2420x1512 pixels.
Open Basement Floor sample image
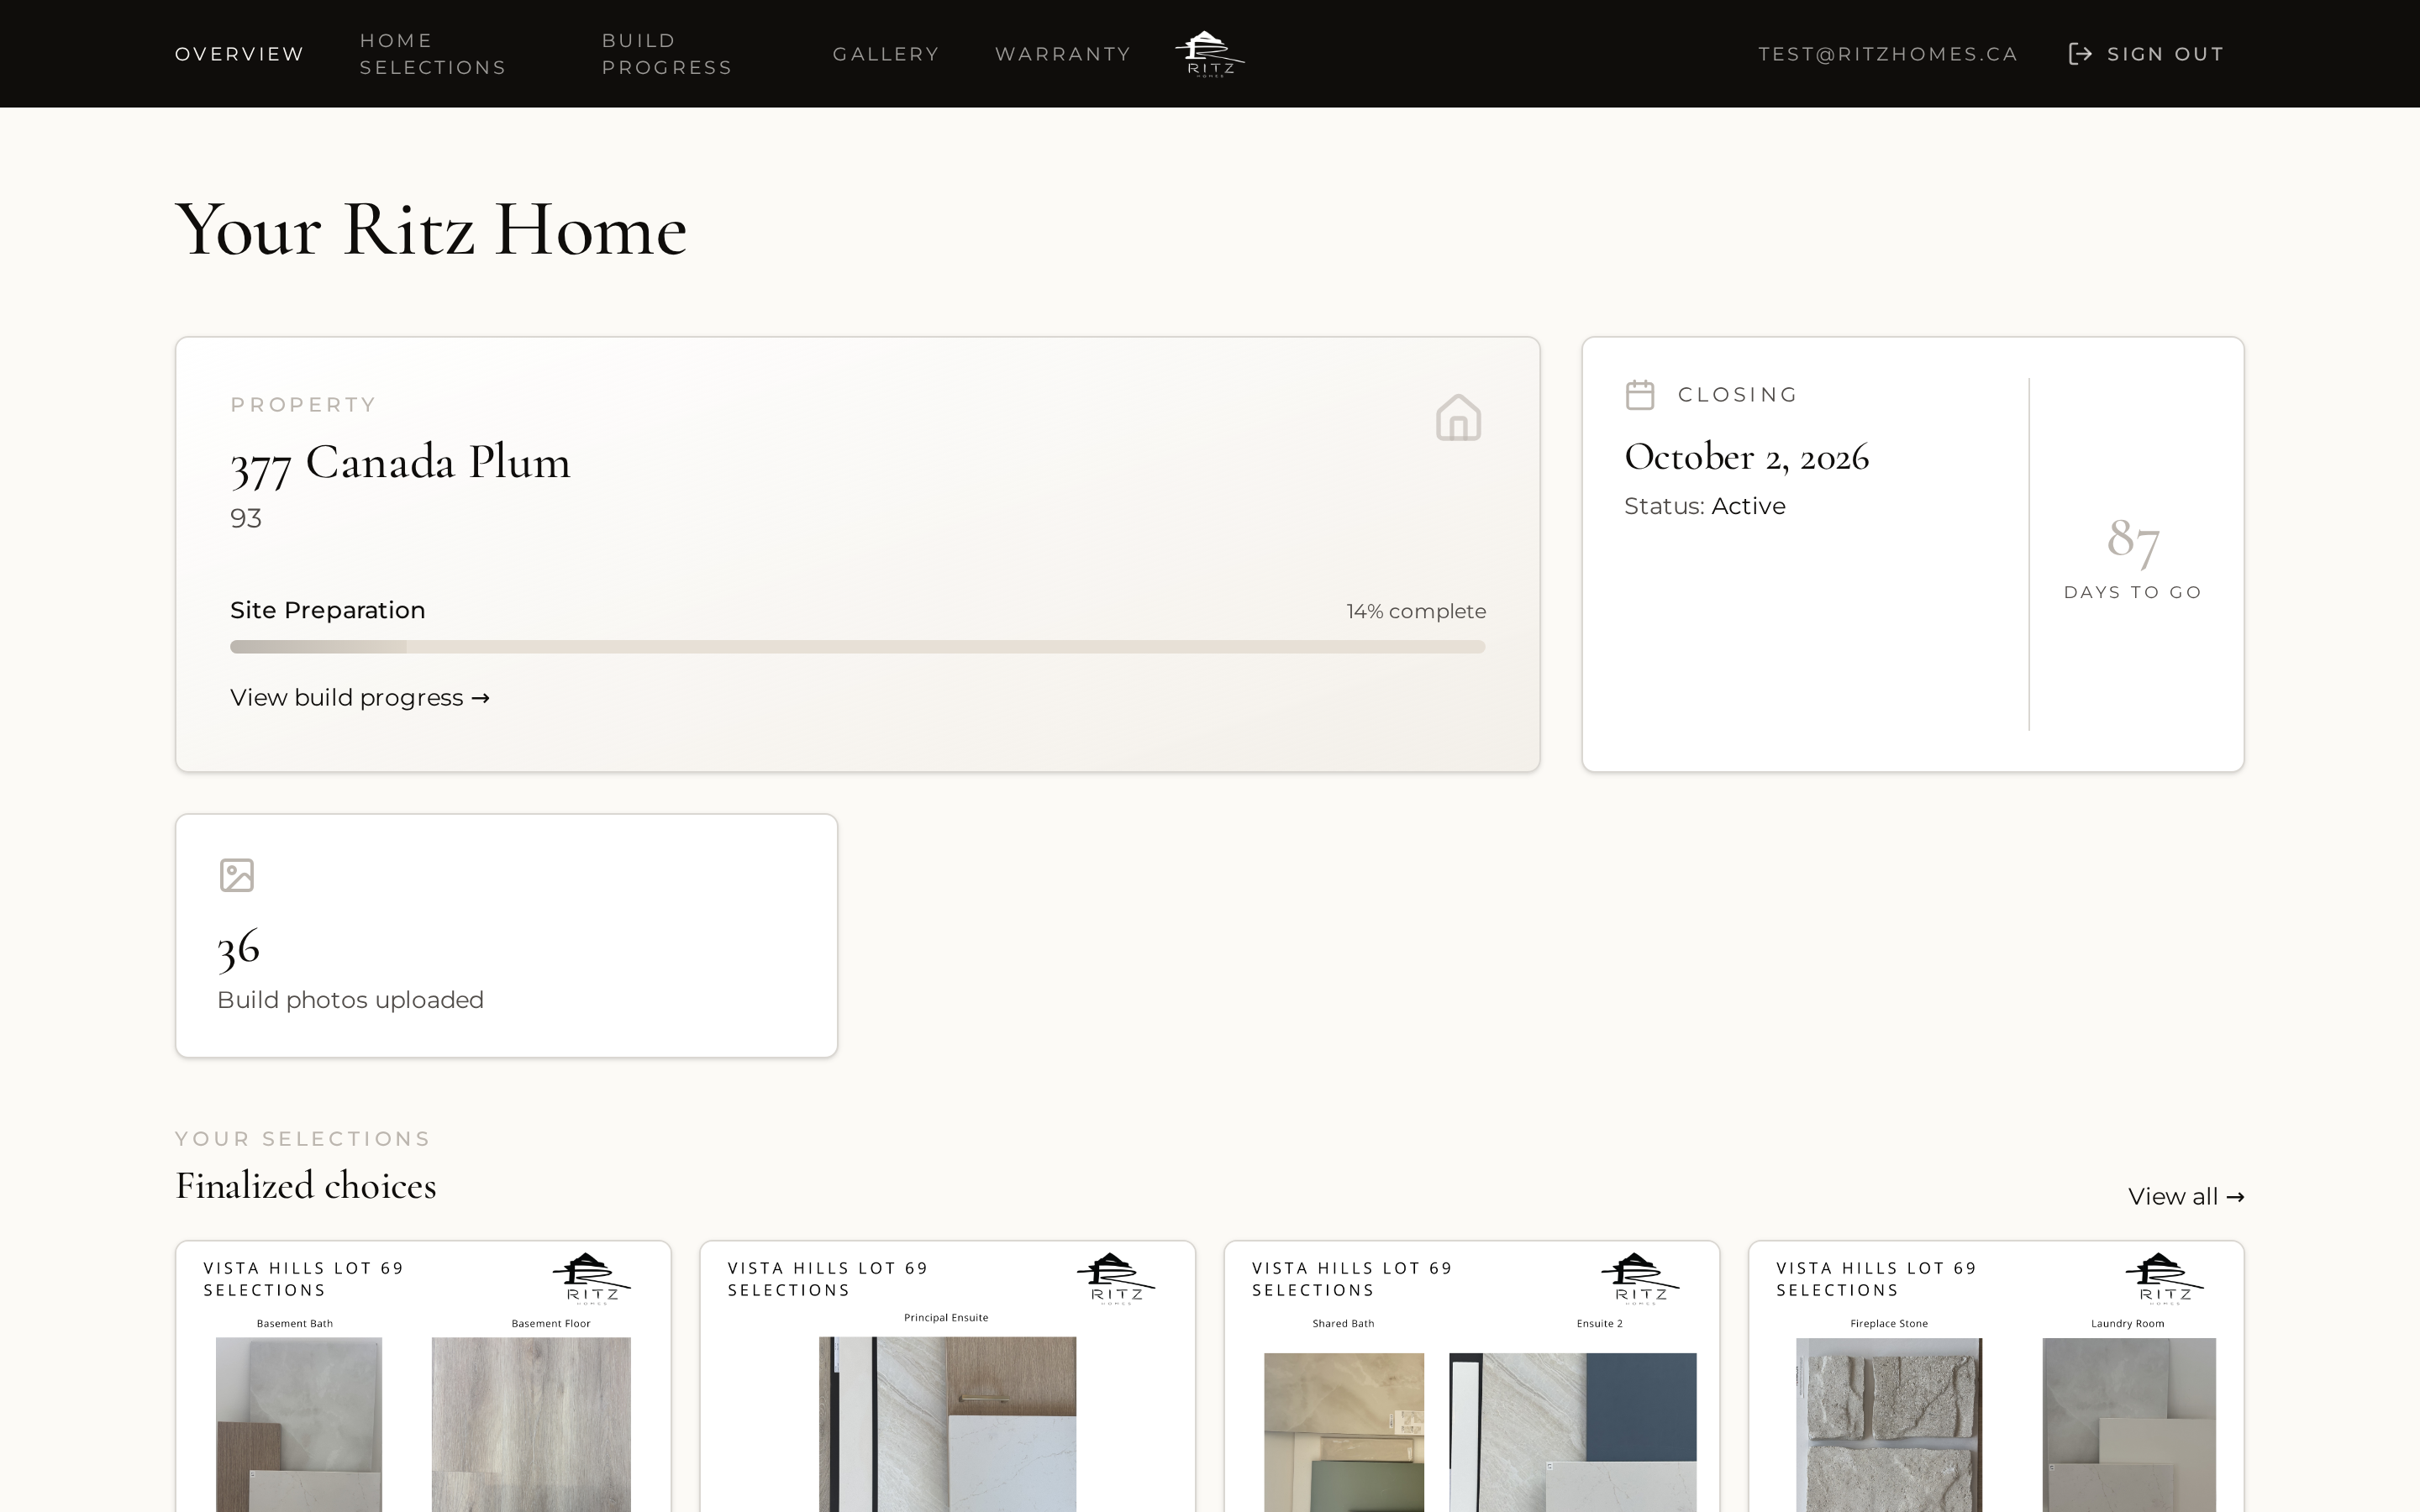[x=531, y=1425]
